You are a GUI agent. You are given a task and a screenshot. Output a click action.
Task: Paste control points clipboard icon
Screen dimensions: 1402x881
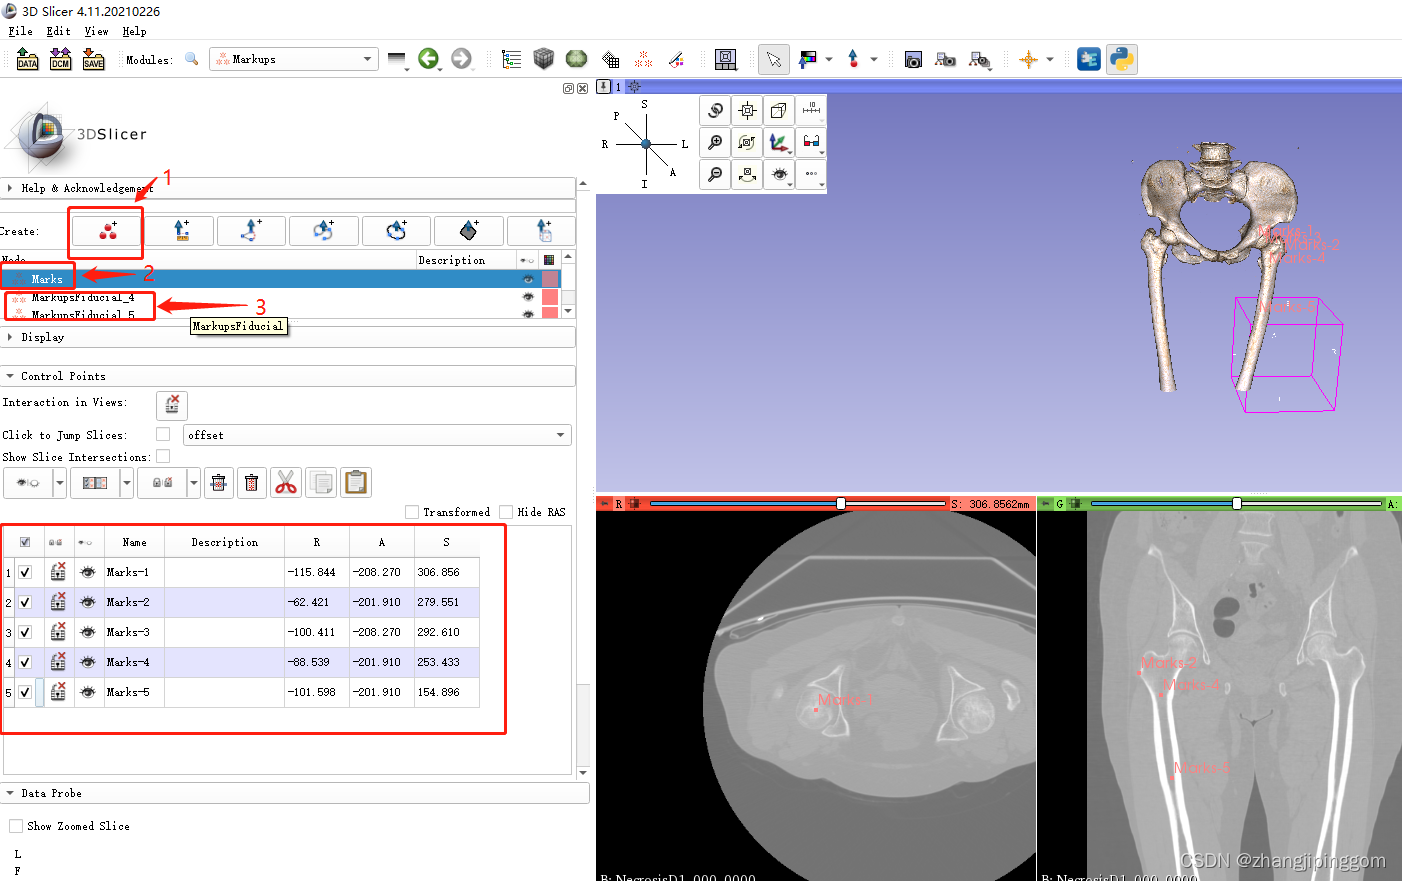355,483
